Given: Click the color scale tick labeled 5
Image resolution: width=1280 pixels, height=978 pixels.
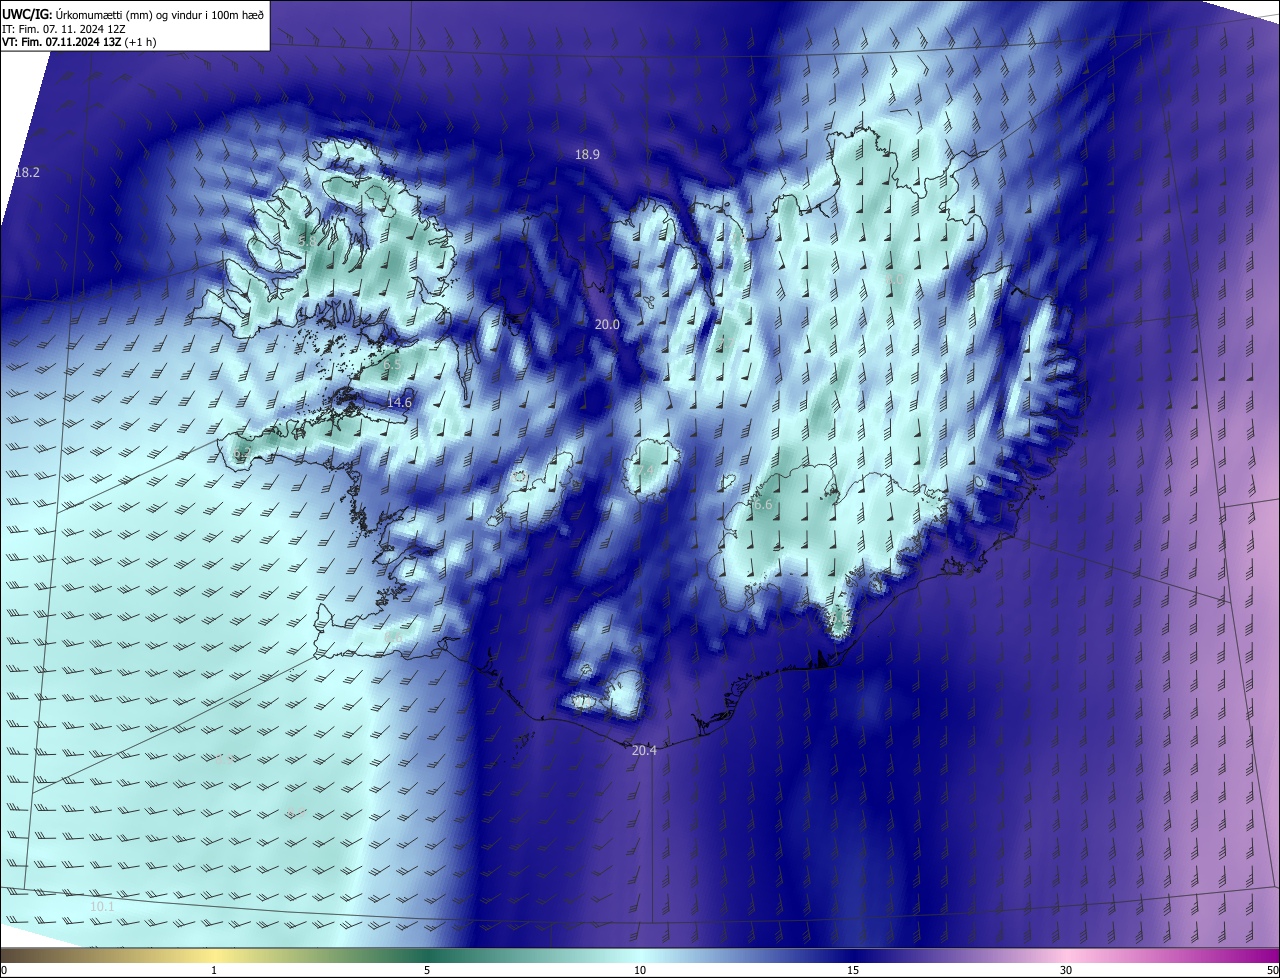Looking at the screenshot, I should [427, 970].
